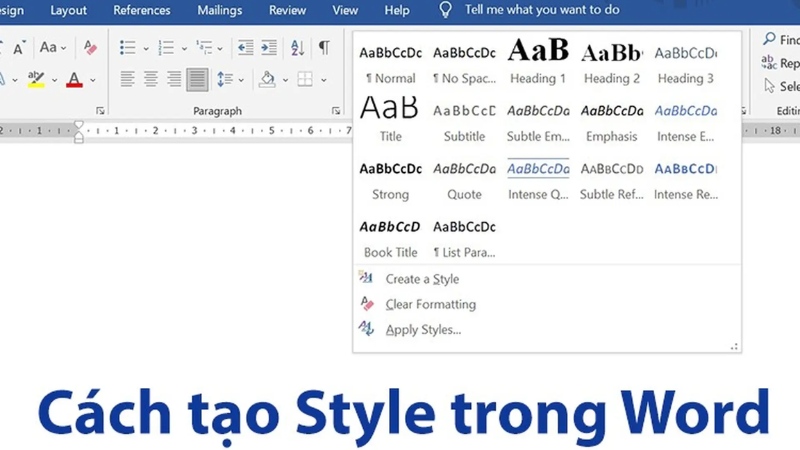
Task: Click the Increase Indent icon
Action: tap(269, 48)
